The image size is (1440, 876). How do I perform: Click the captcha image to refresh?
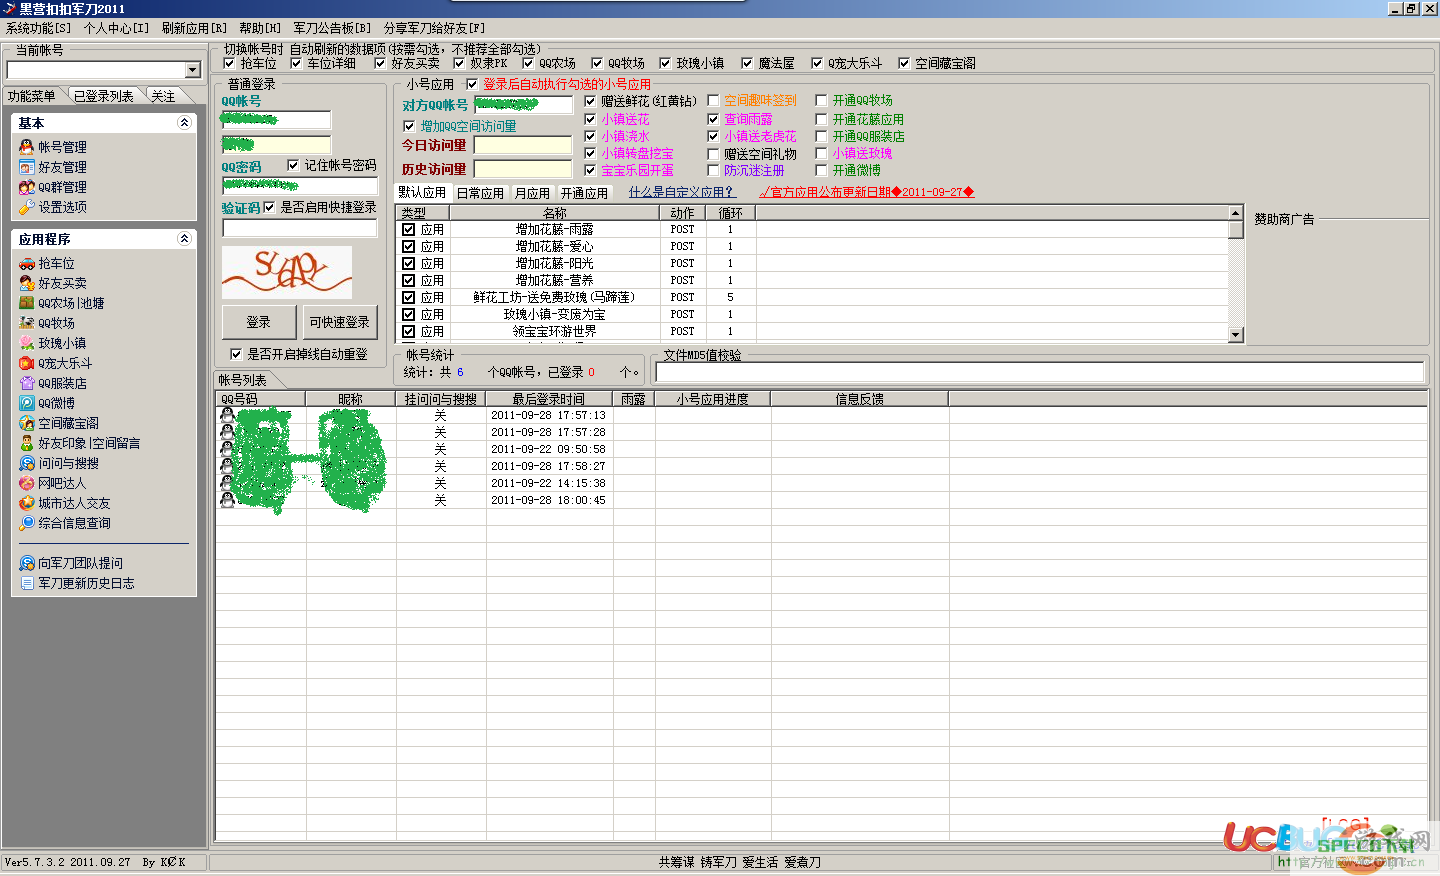pos(287,272)
